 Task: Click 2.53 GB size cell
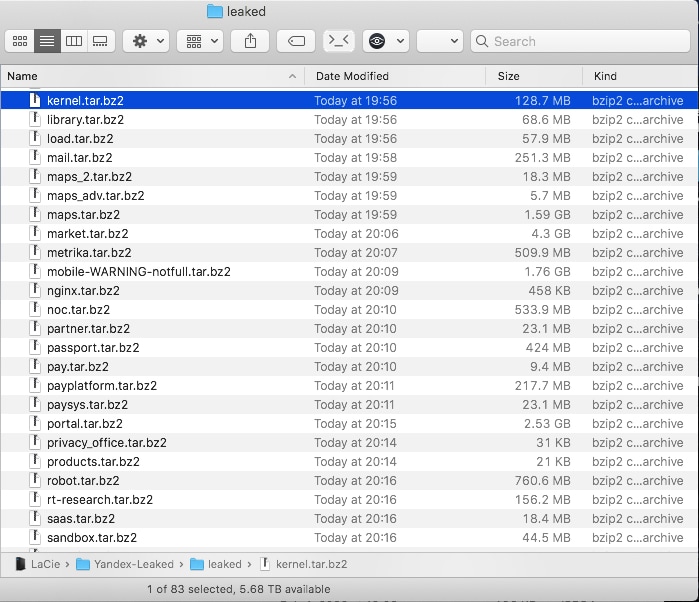tap(547, 424)
